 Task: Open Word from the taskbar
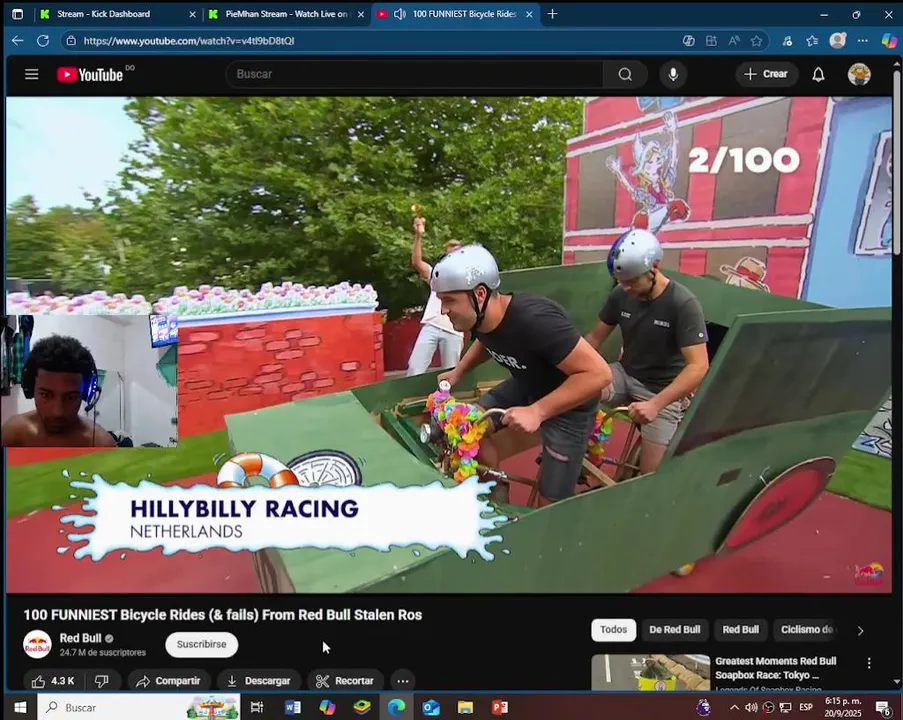click(293, 707)
